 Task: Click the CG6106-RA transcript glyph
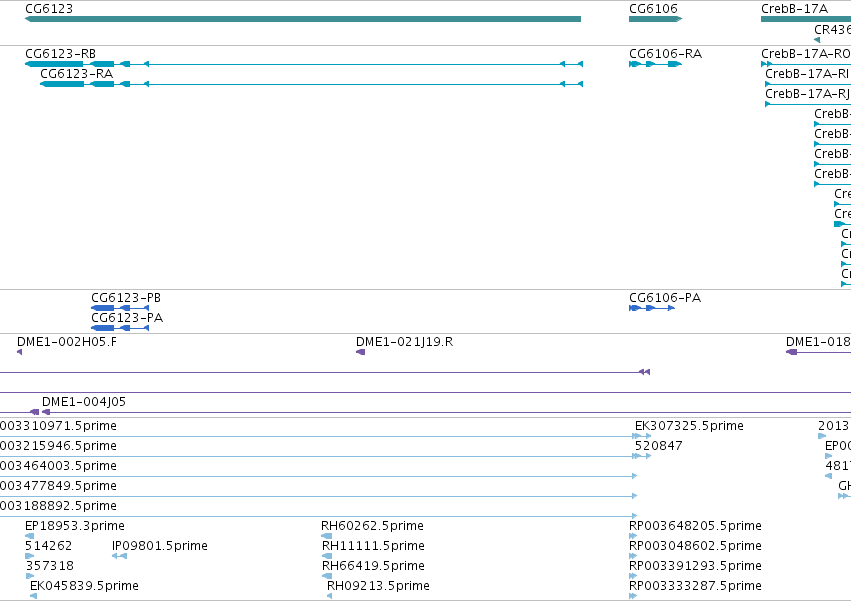pos(655,64)
